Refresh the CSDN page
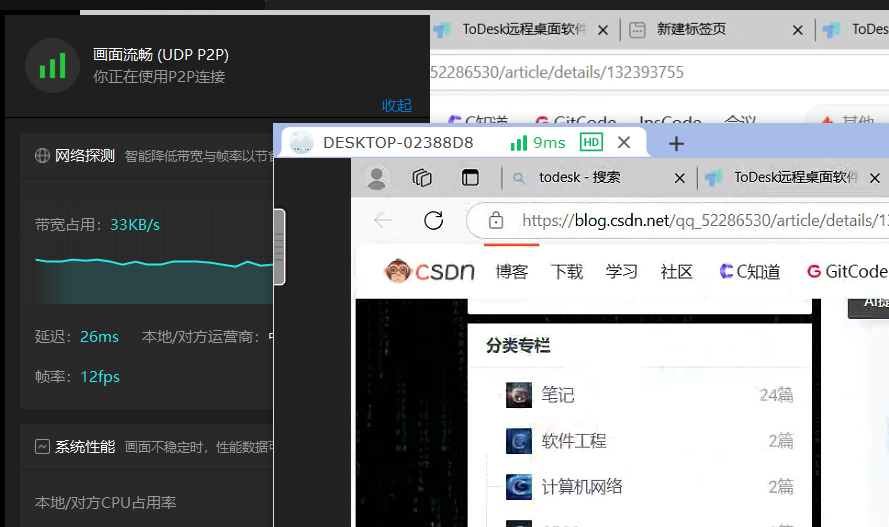This screenshot has height=527, width=889. pos(434,220)
